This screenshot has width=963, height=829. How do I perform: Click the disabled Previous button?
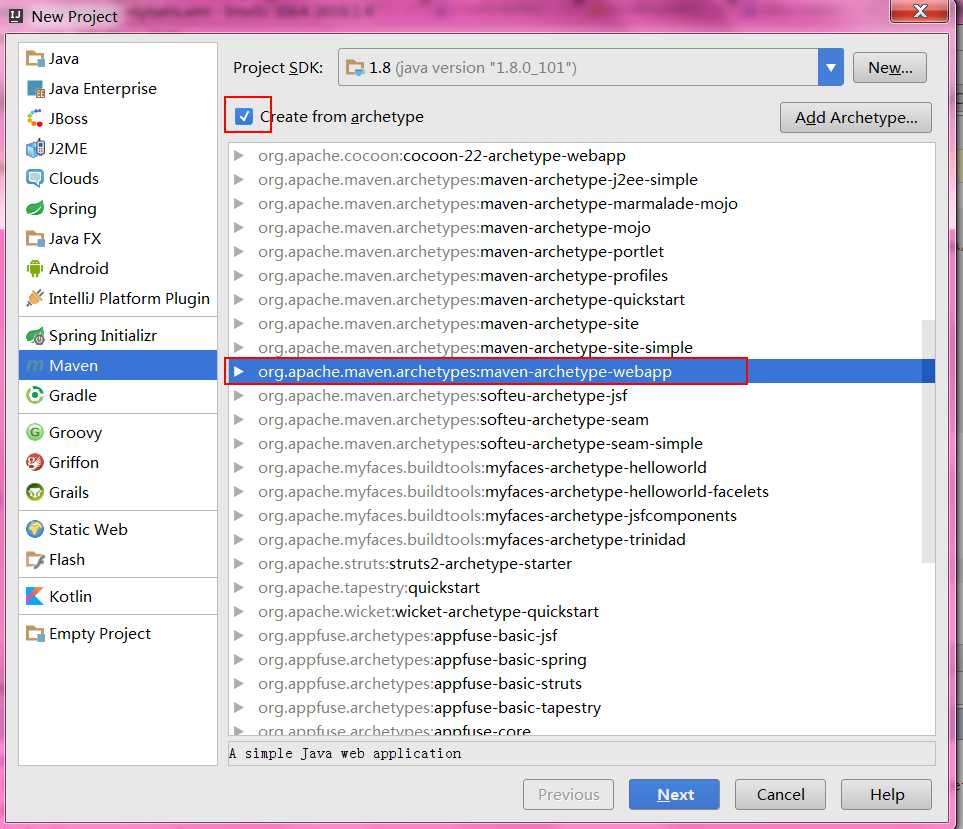[x=568, y=795]
